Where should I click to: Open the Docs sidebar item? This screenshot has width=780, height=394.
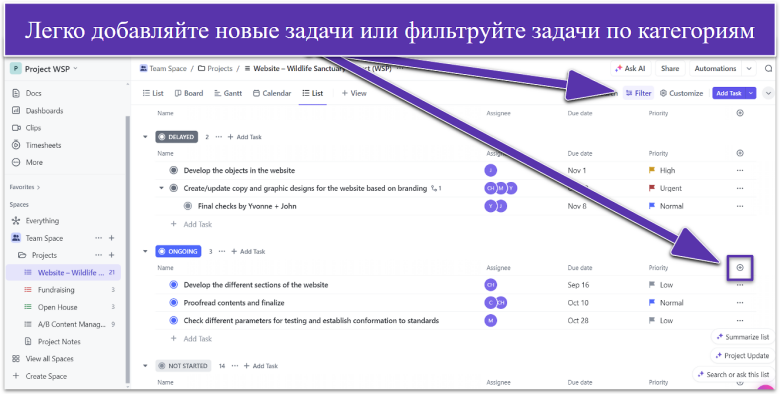33,93
